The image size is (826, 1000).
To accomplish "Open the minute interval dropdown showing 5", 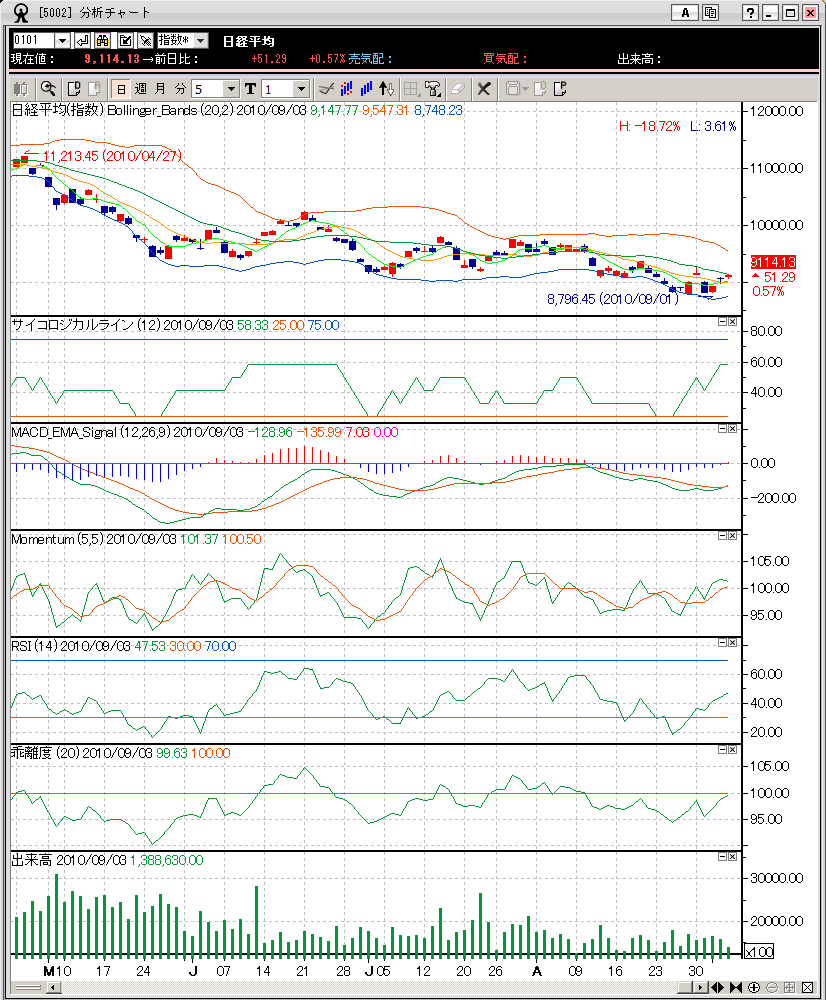I will pos(232,89).
